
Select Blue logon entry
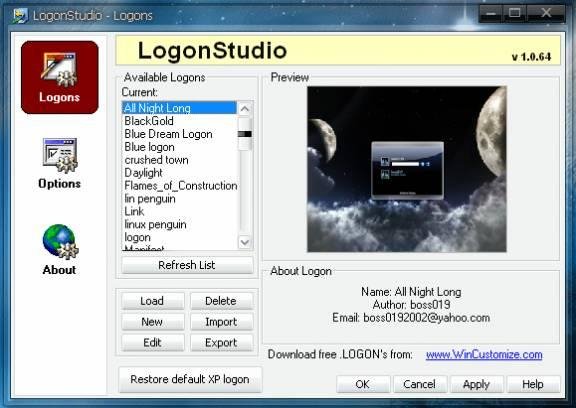pyautogui.click(x=179, y=147)
